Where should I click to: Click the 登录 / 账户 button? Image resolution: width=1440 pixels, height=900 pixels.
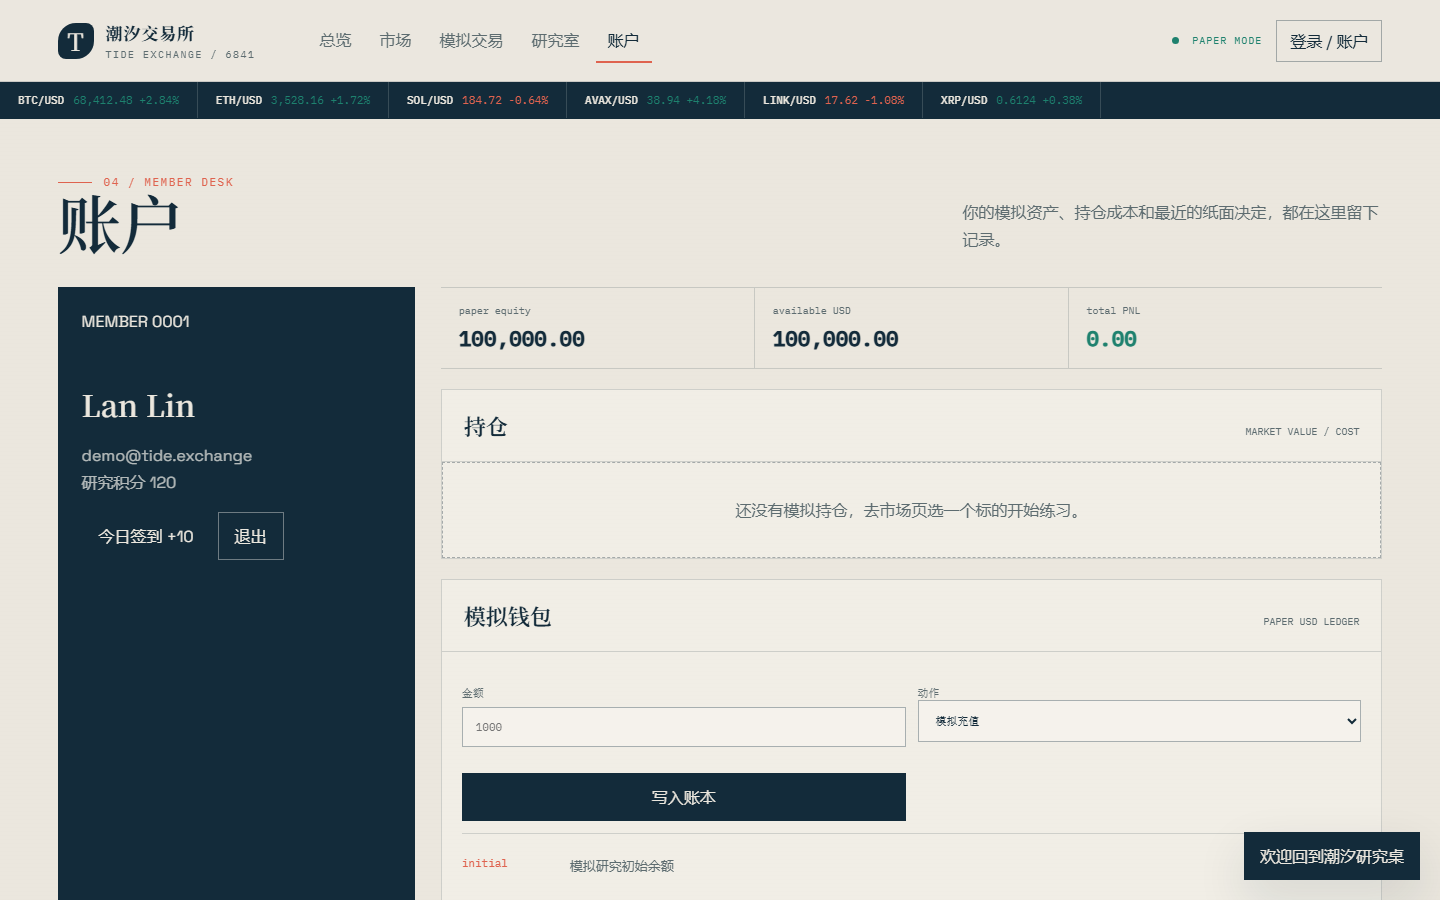[1328, 41]
